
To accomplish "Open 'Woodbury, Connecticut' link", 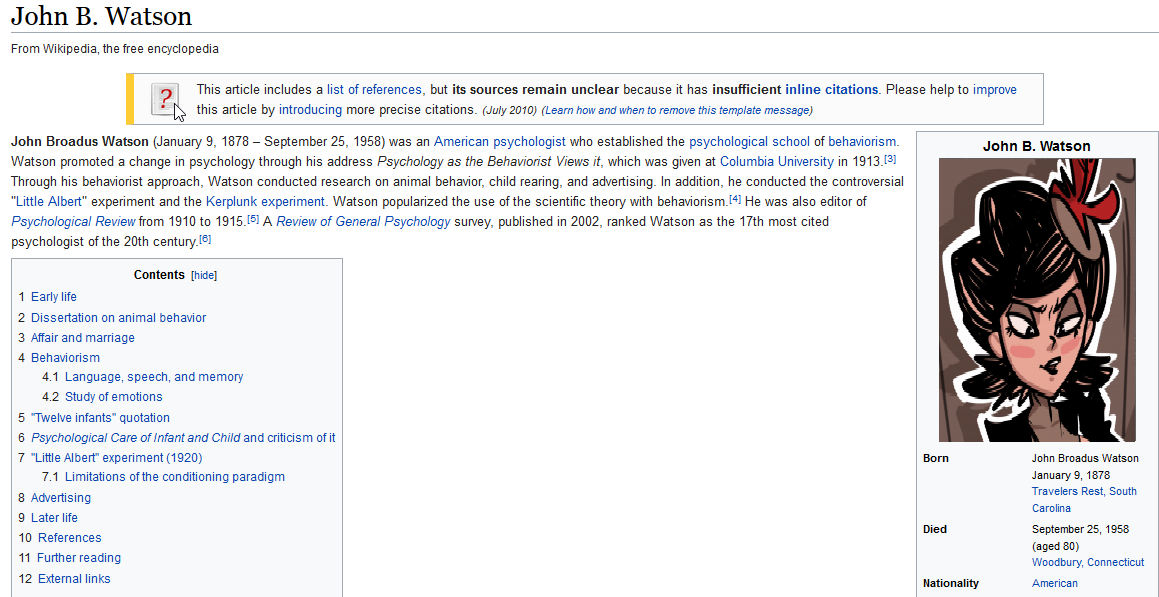I will point(1088,562).
